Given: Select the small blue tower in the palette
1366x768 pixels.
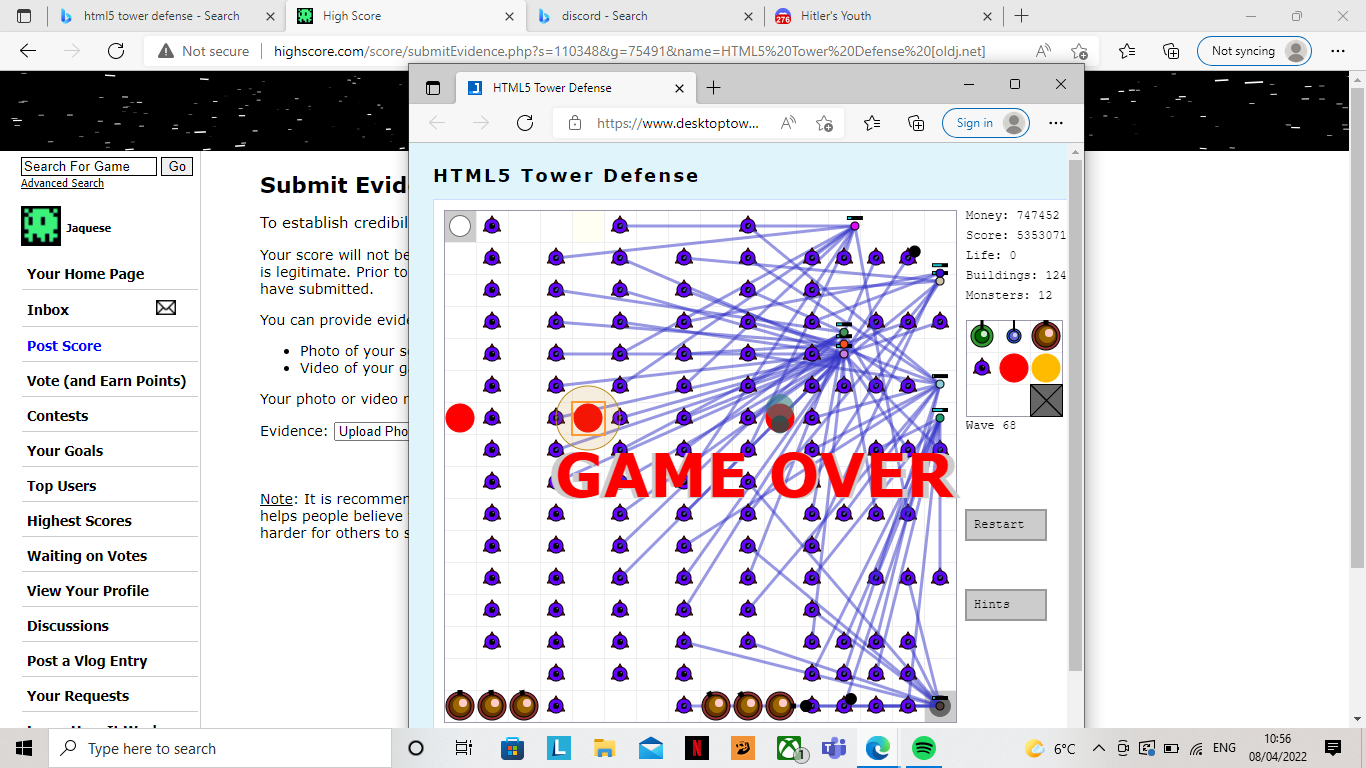Looking at the screenshot, I should (x=1013, y=334).
